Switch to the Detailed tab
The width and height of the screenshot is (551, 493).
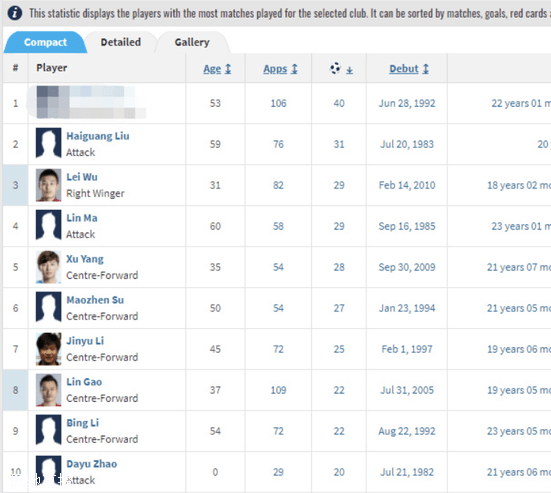tap(121, 42)
